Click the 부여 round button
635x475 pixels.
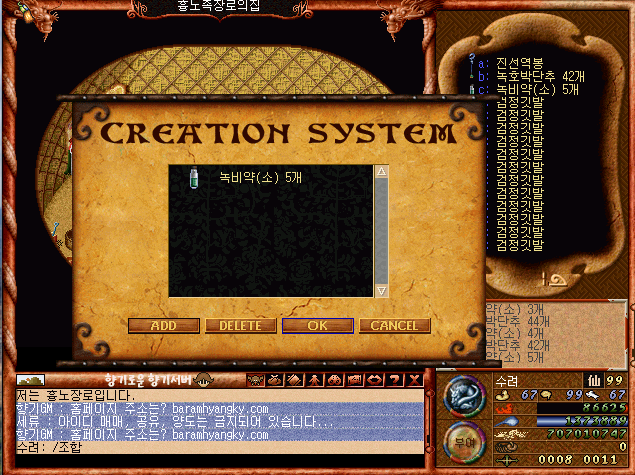point(463,441)
